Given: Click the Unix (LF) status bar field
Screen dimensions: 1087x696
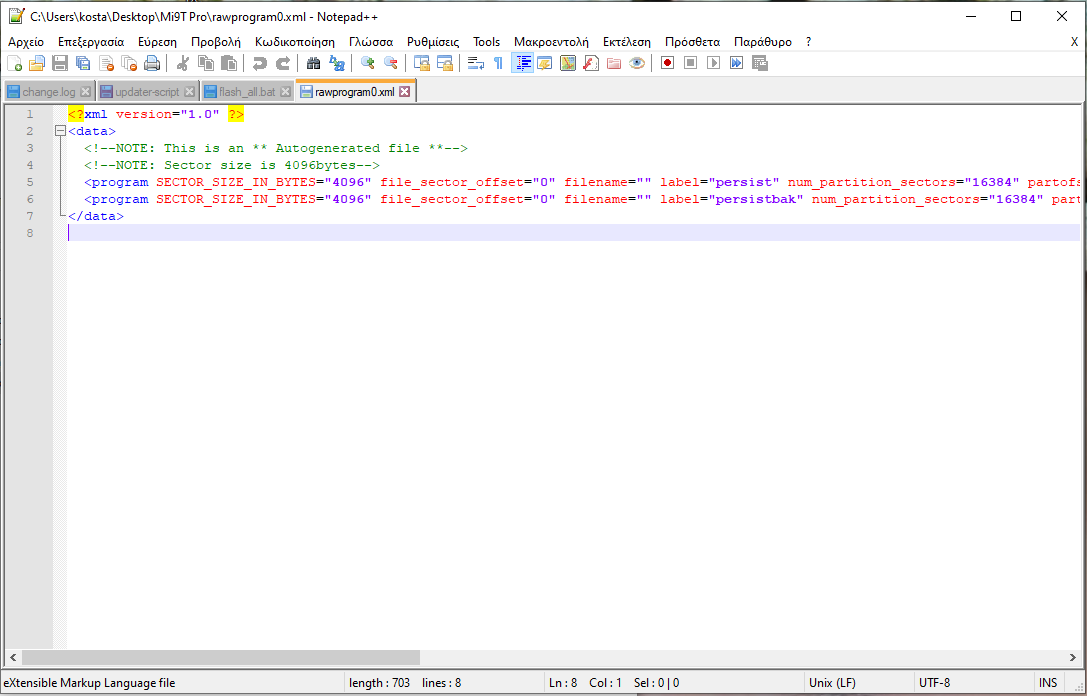Looking at the screenshot, I should 832,683.
